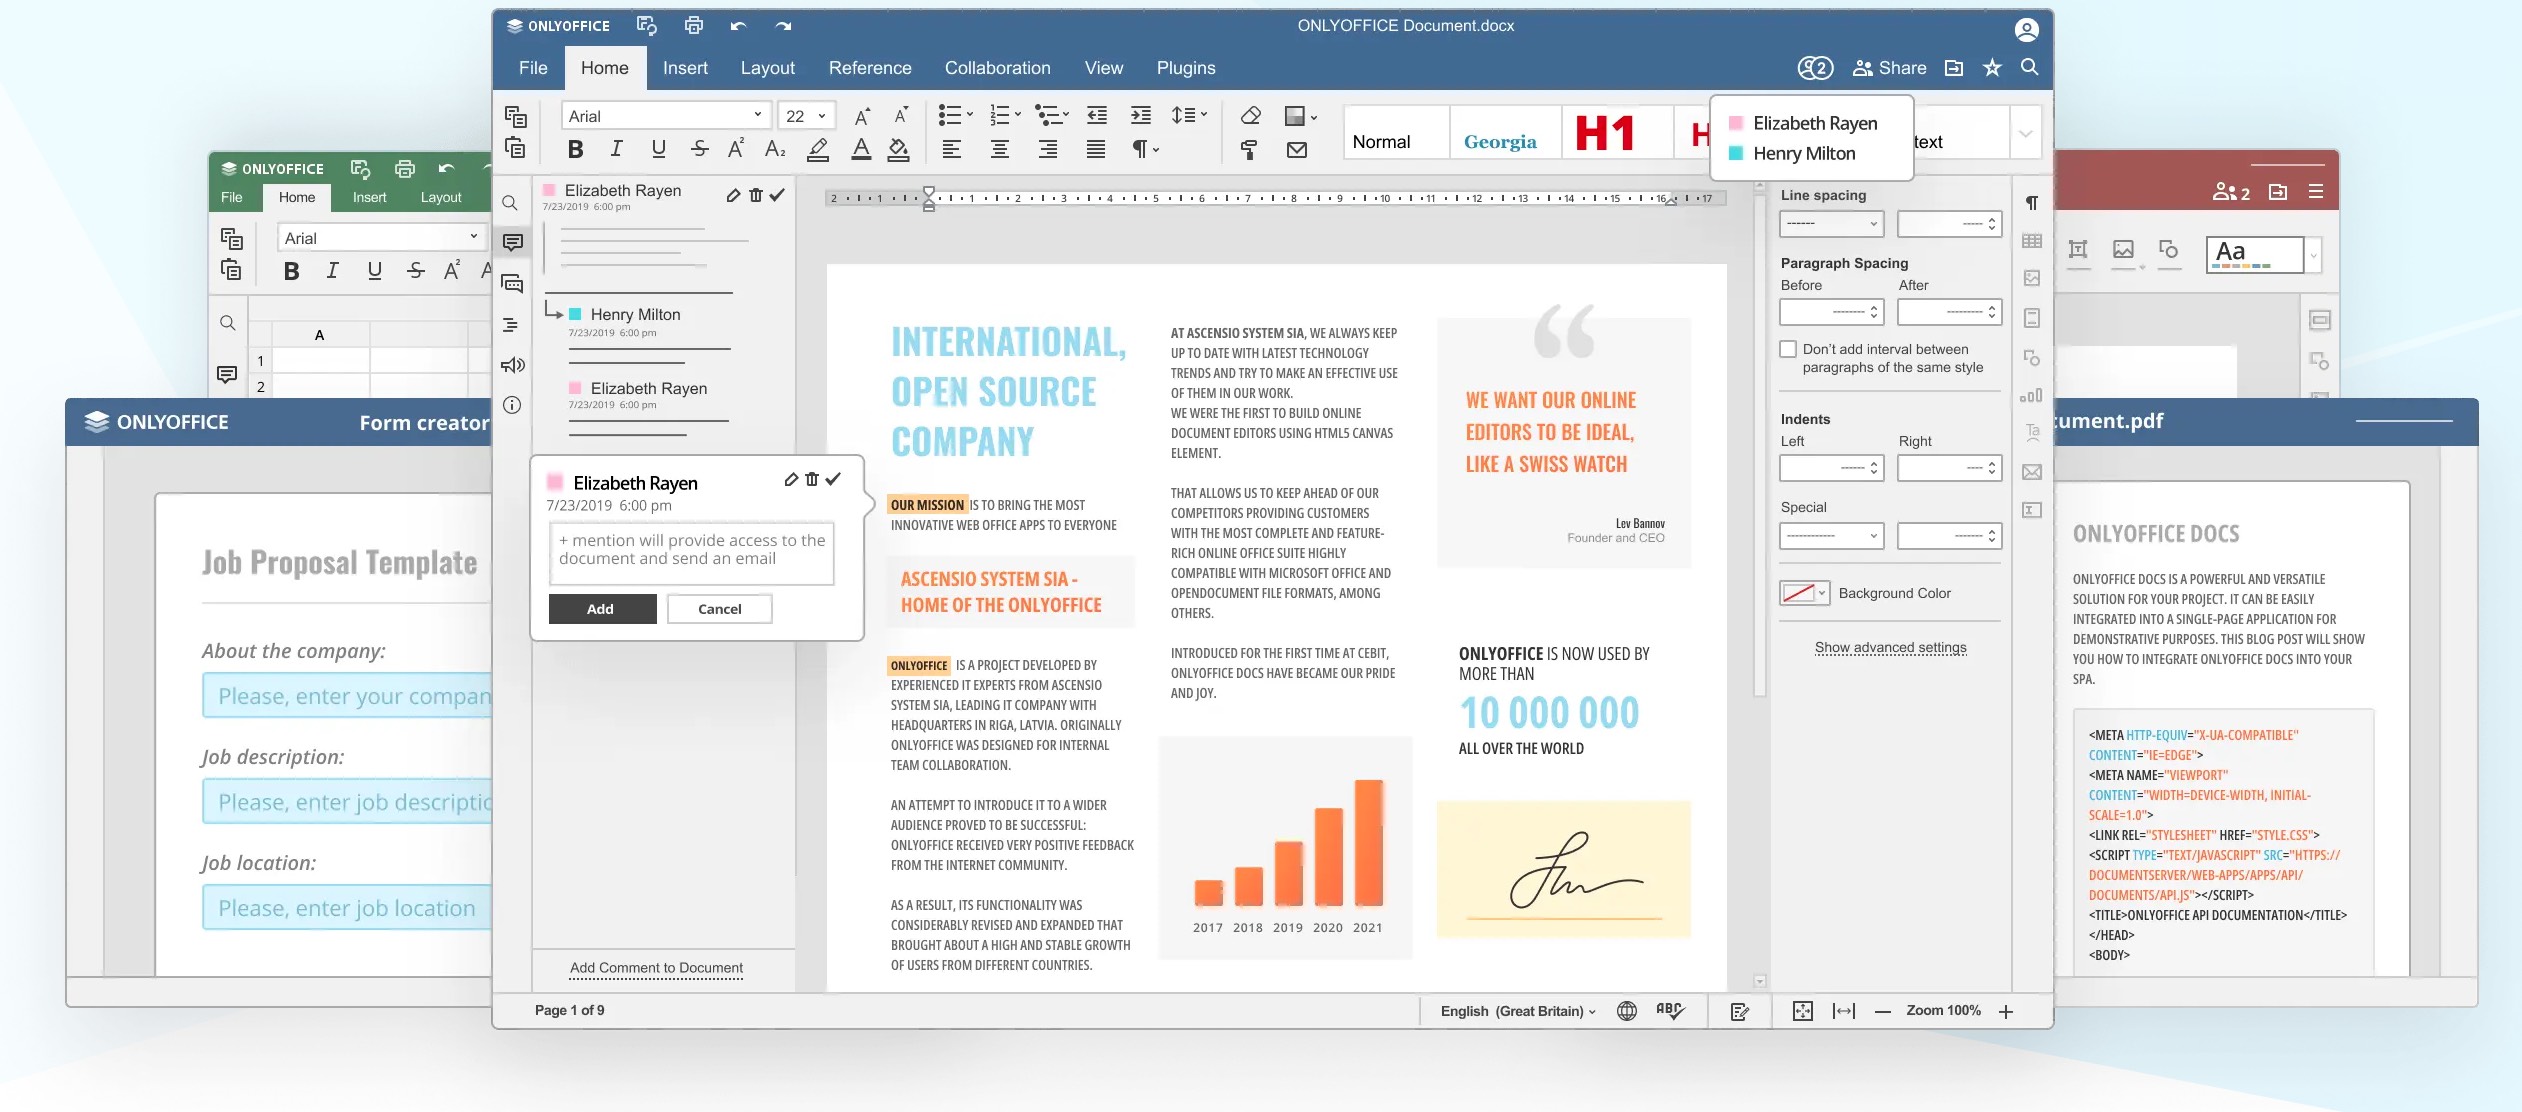Viewport: 2522px width, 1112px height.
Task: Click the font color A icon
Action: pos(861,150)
